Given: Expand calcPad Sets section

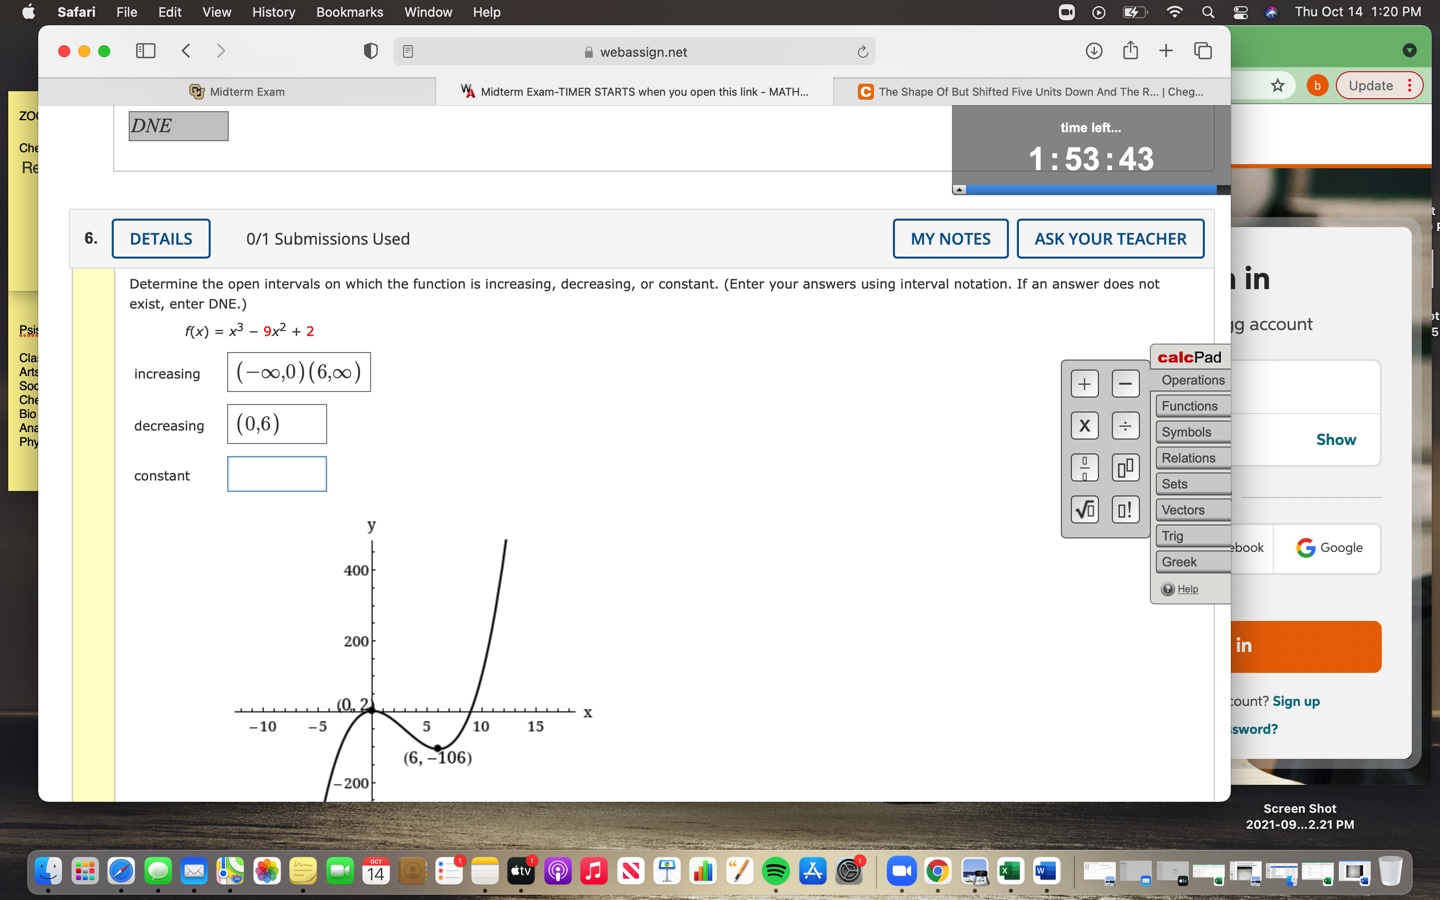Looking at the screenshot, I should pyautogui.click(x=1192, y=484).
